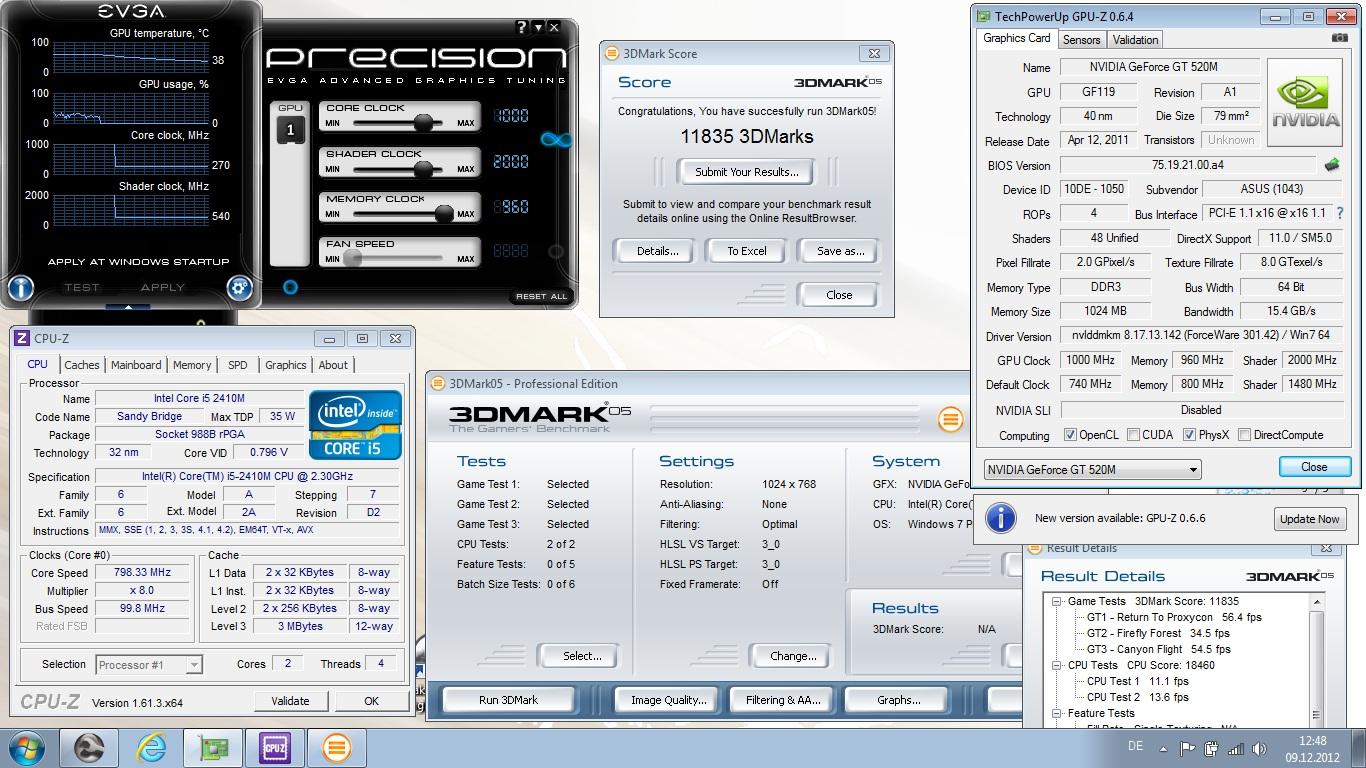The height and width of the screenshot is (768, 1366).
Task: Switch to Sensors tab in GPU-Z
Action: coord(1081,40)
